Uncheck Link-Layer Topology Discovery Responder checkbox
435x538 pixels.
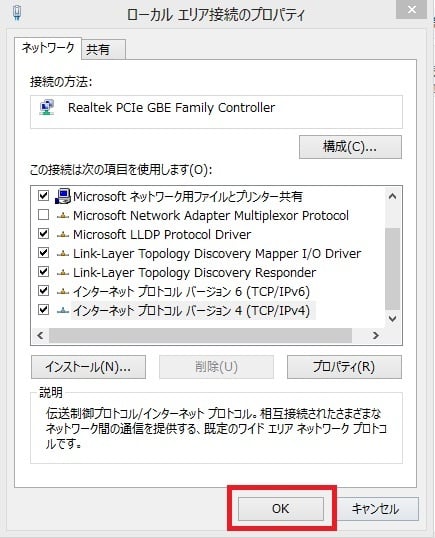point(43,272)
